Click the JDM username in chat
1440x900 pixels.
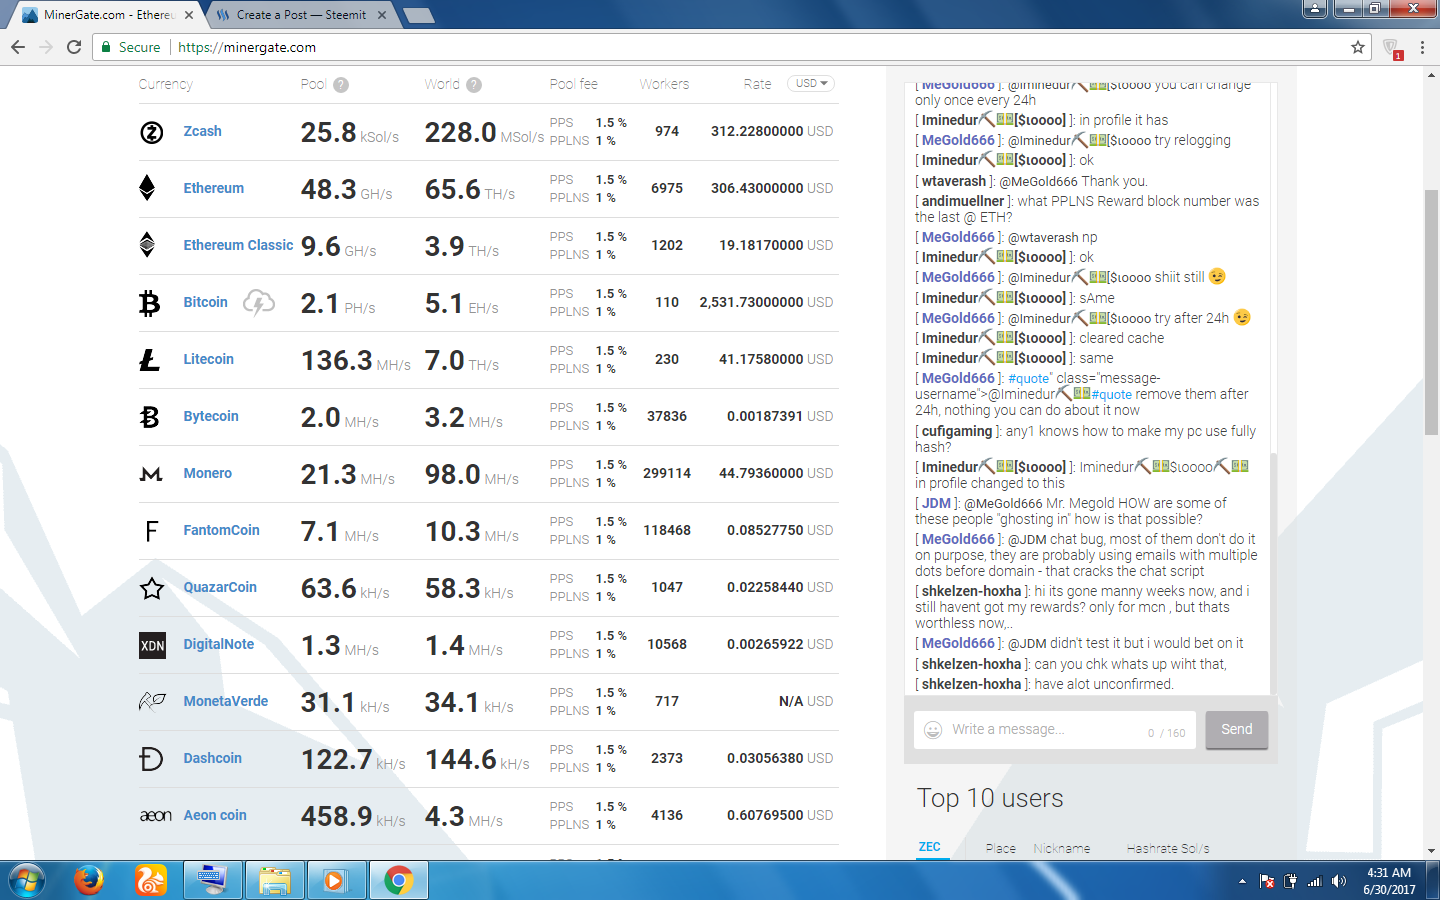(936, 504)
